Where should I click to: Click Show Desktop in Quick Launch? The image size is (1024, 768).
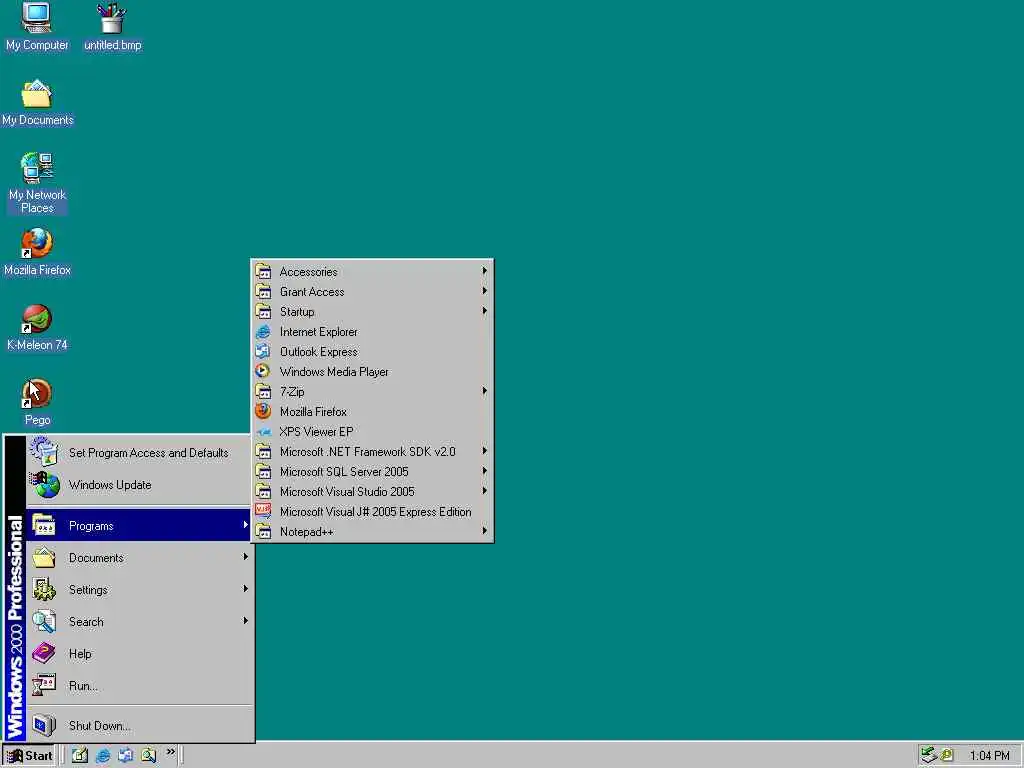(x=80, y=756)
